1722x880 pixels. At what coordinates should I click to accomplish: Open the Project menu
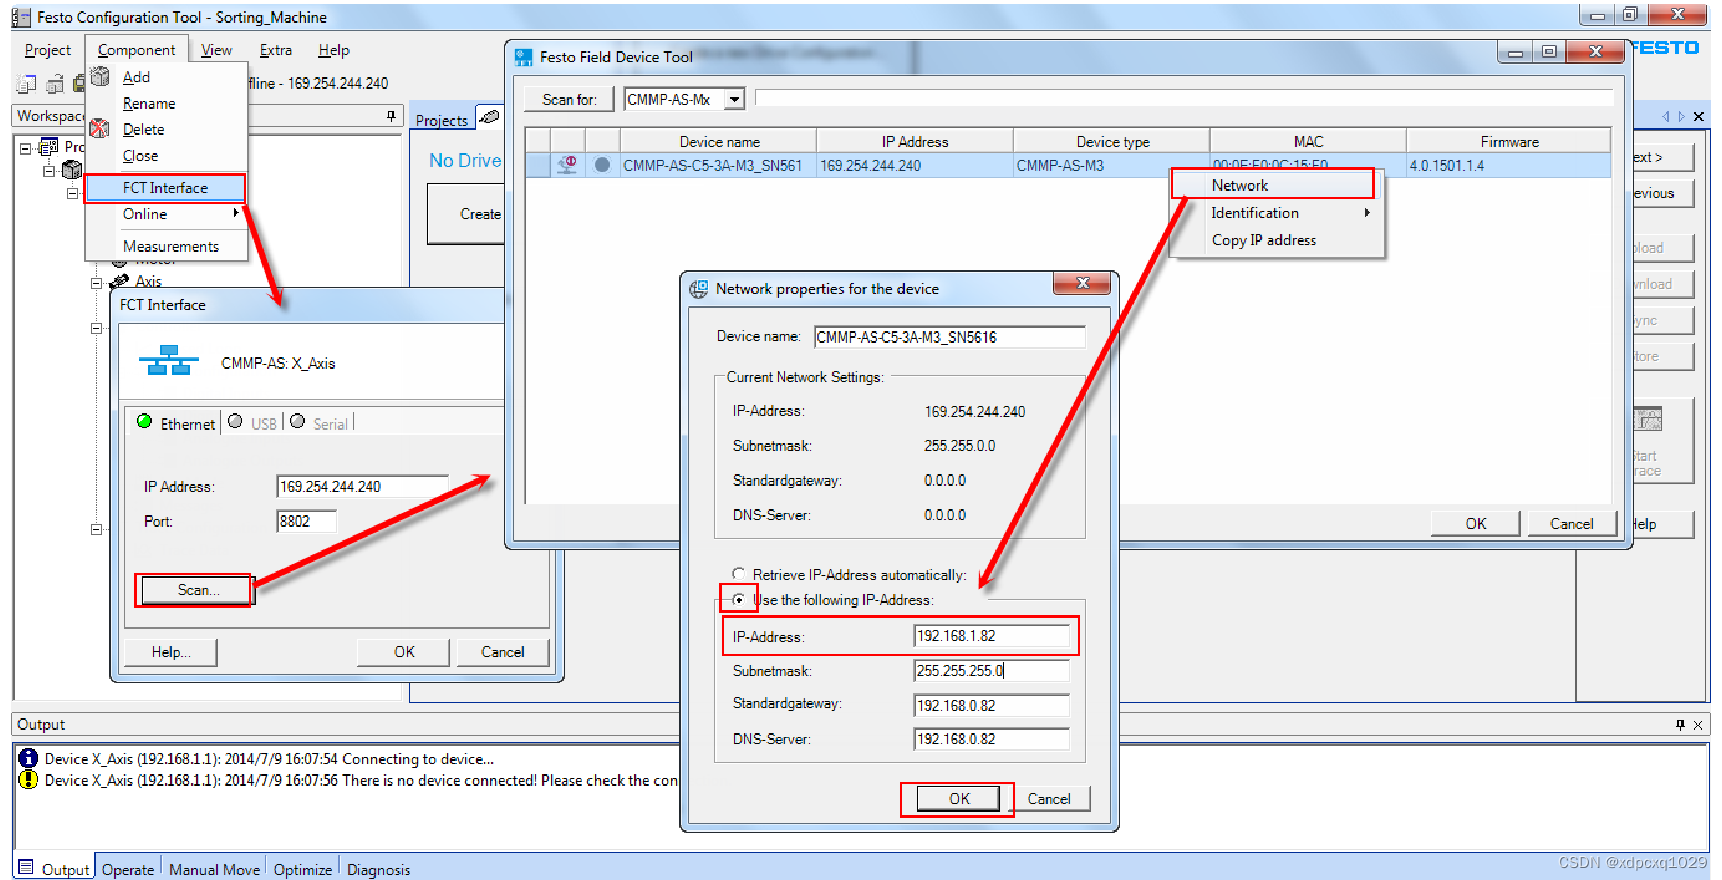pyautogui.click(x=48, y=50)
